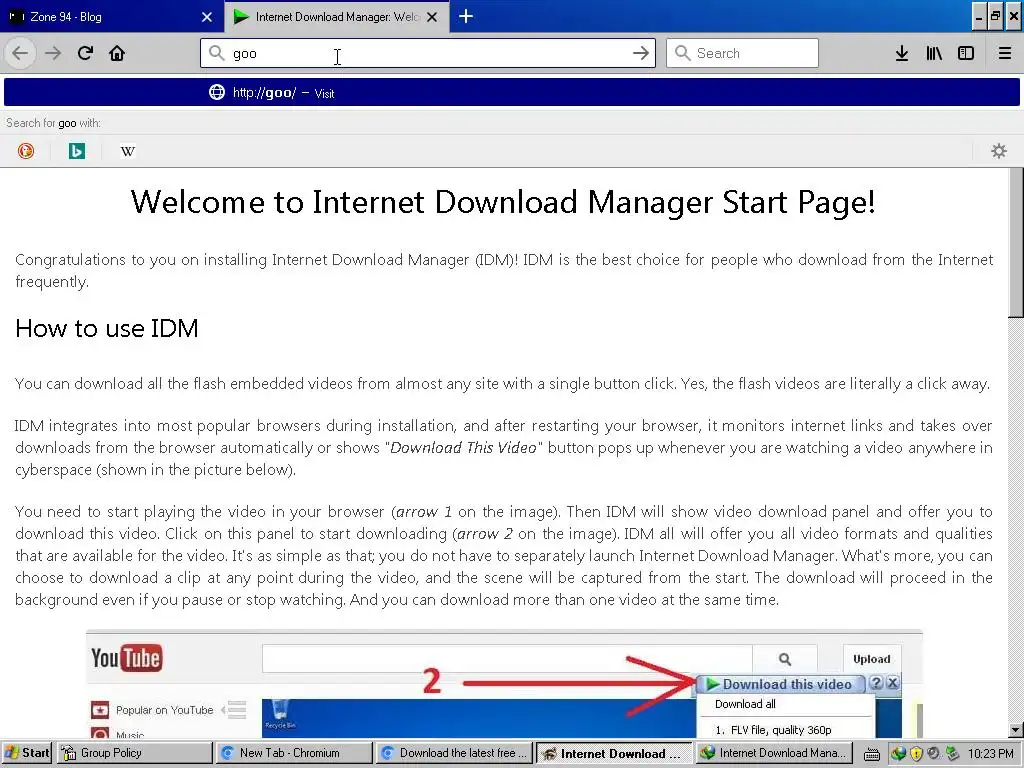Click the system clock showing 10:23 PM

[991, 754]
